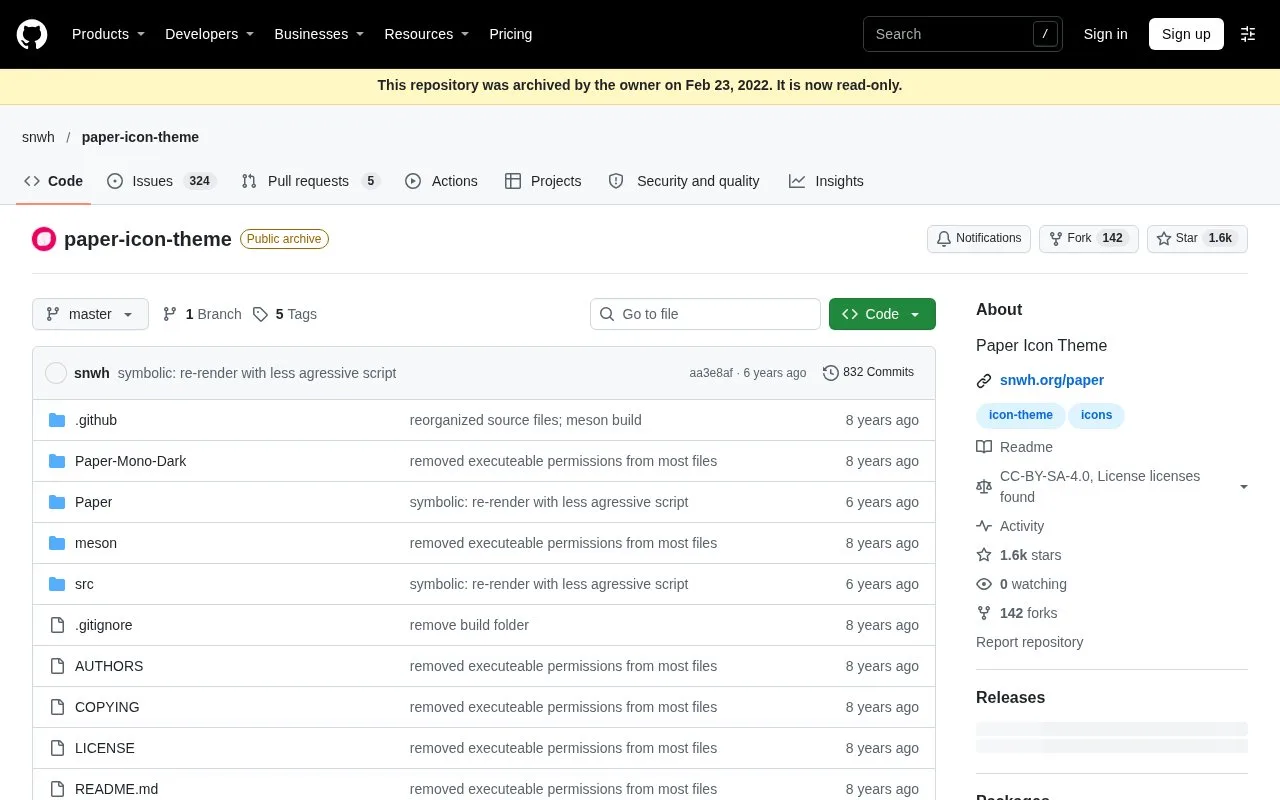Click the Activity pulse icon
This screenshot has width=1280, height=800.
coord(984,526)
